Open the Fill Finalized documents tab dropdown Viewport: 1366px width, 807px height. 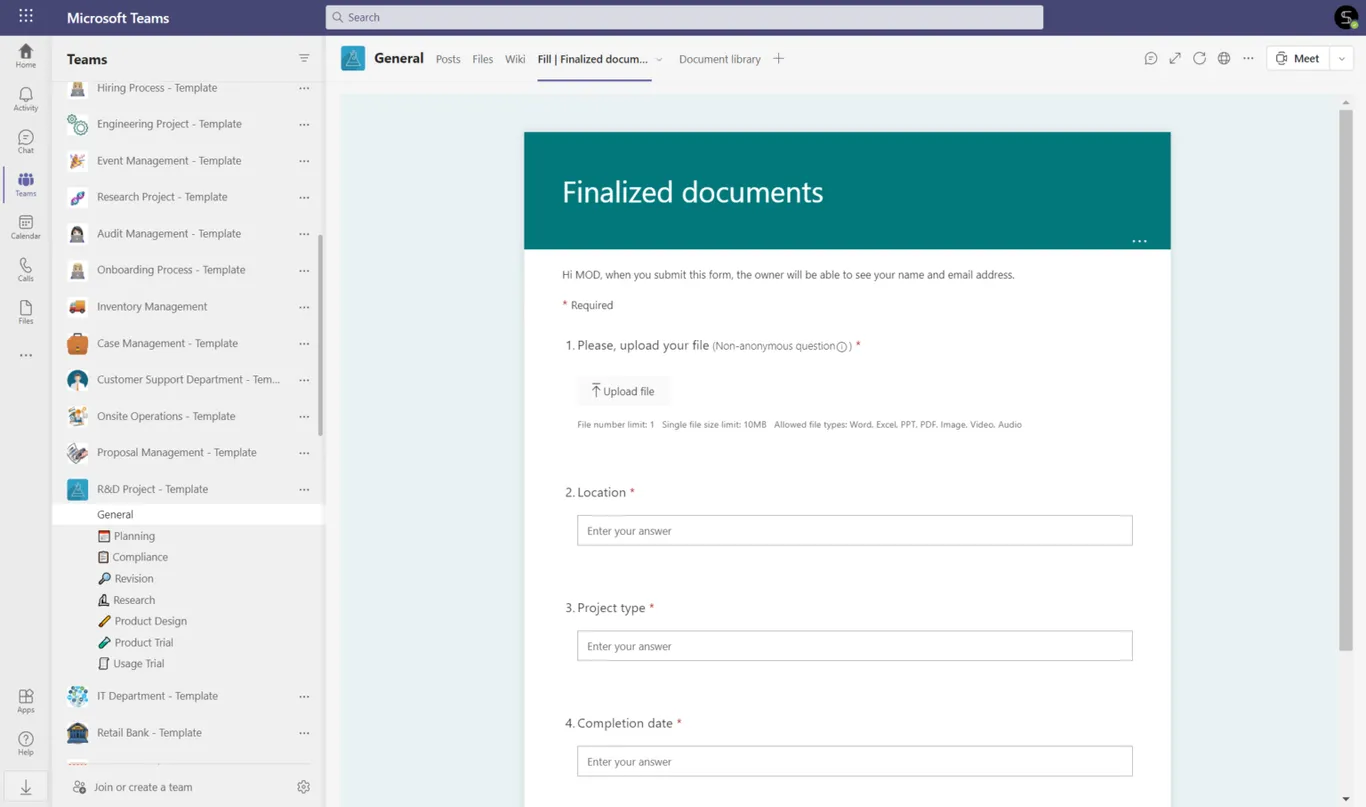659,59
